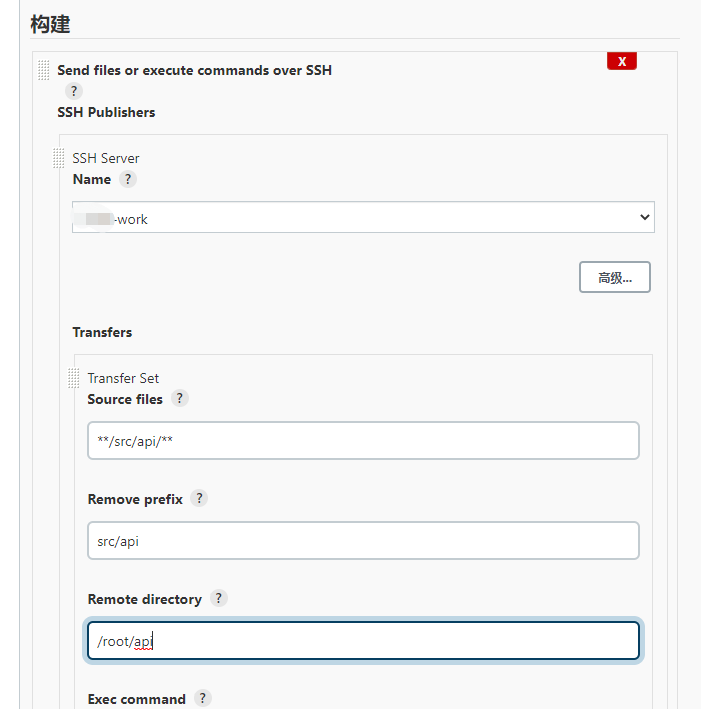Viewport: 701px width, 709px height.
Task: Click the Transfer Set title text
Action: [x=123, y=378]
